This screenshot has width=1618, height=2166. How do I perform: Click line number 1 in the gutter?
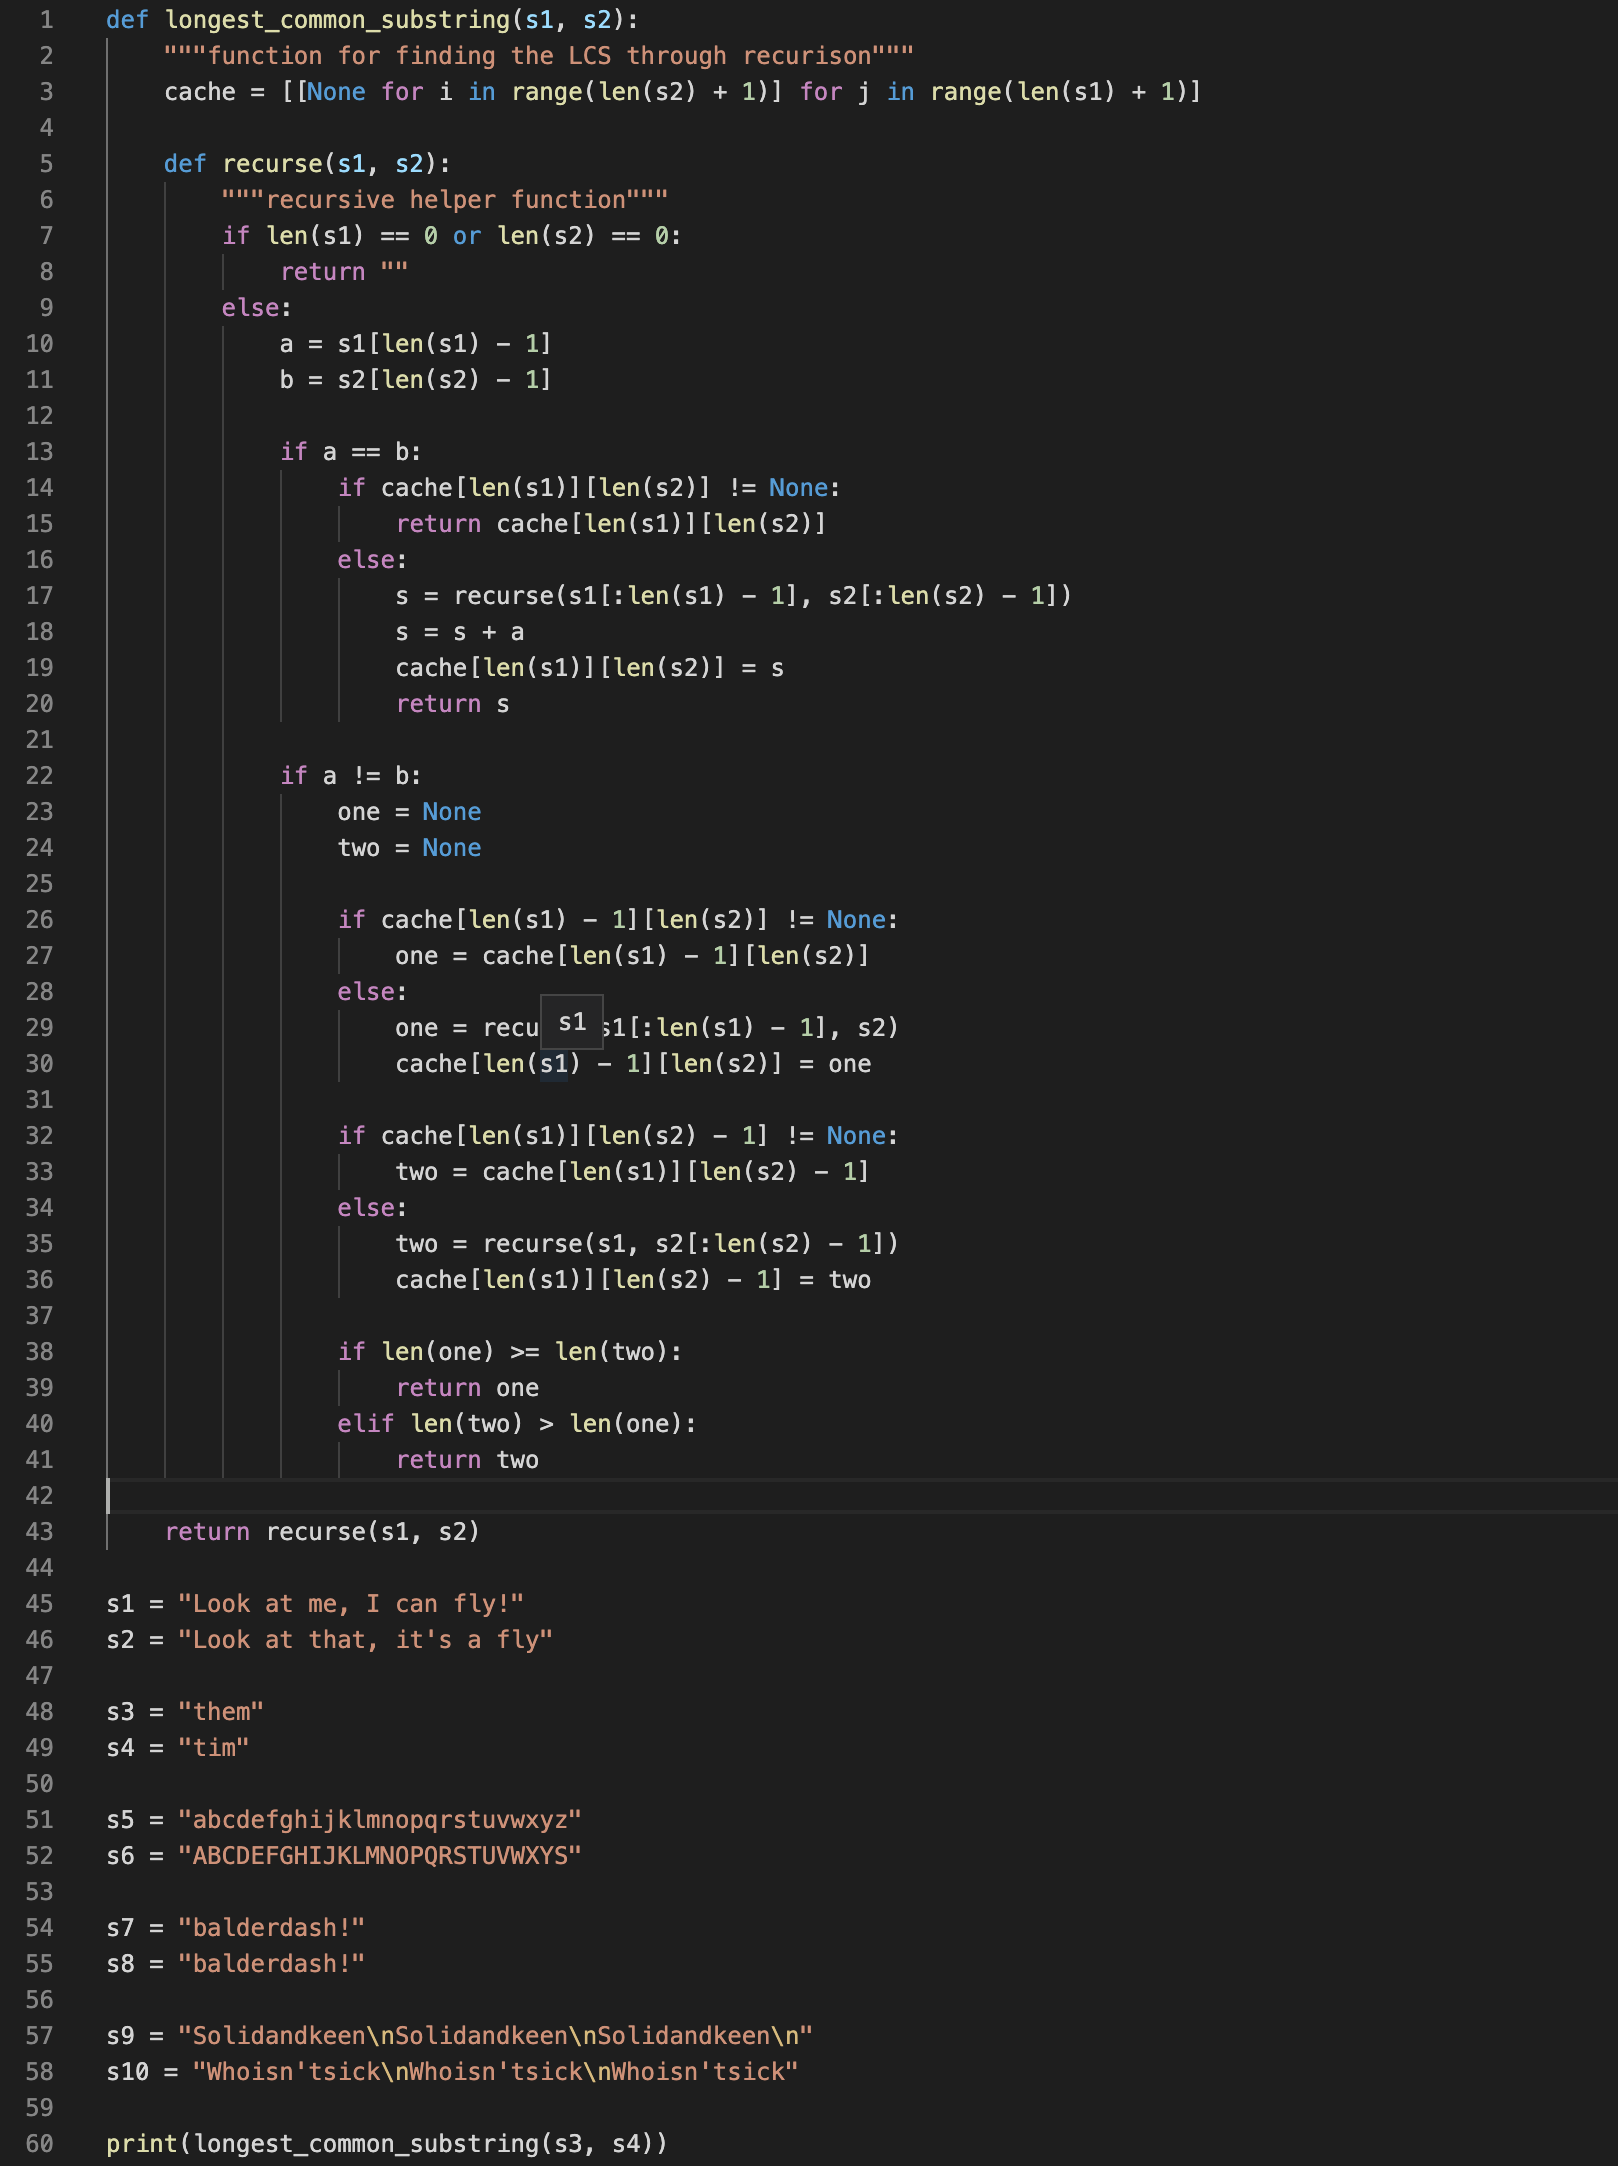[47, 20]
